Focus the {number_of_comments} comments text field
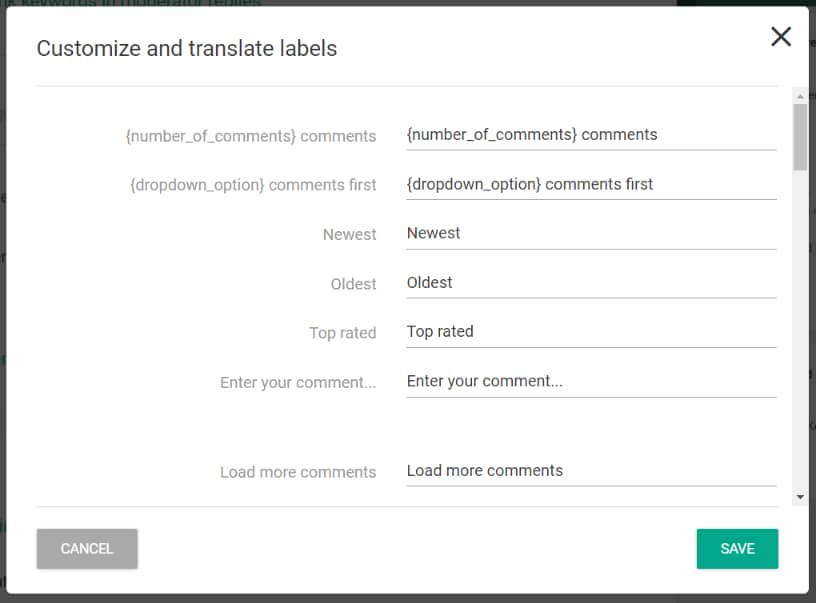 point(590,135)
